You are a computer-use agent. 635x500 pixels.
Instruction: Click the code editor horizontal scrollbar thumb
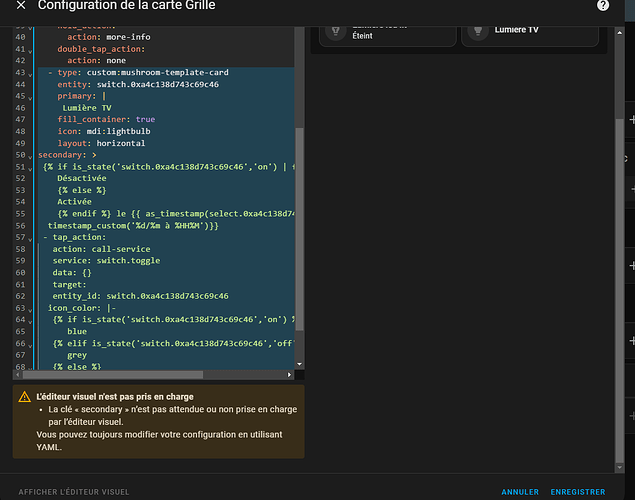tap(113, 375)
